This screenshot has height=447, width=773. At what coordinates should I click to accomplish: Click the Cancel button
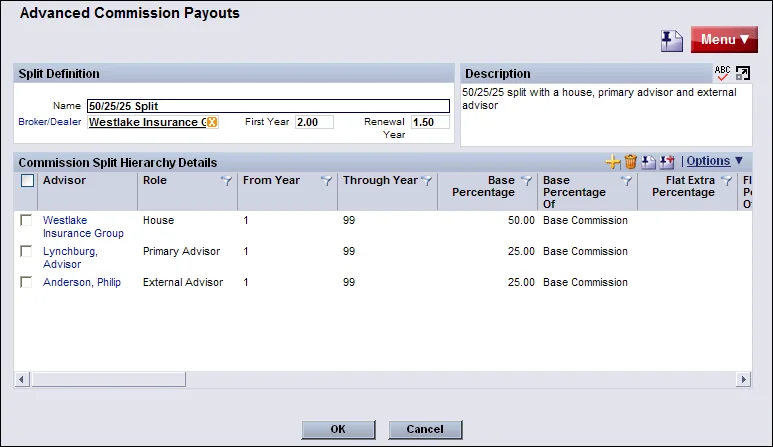point(425,429)
